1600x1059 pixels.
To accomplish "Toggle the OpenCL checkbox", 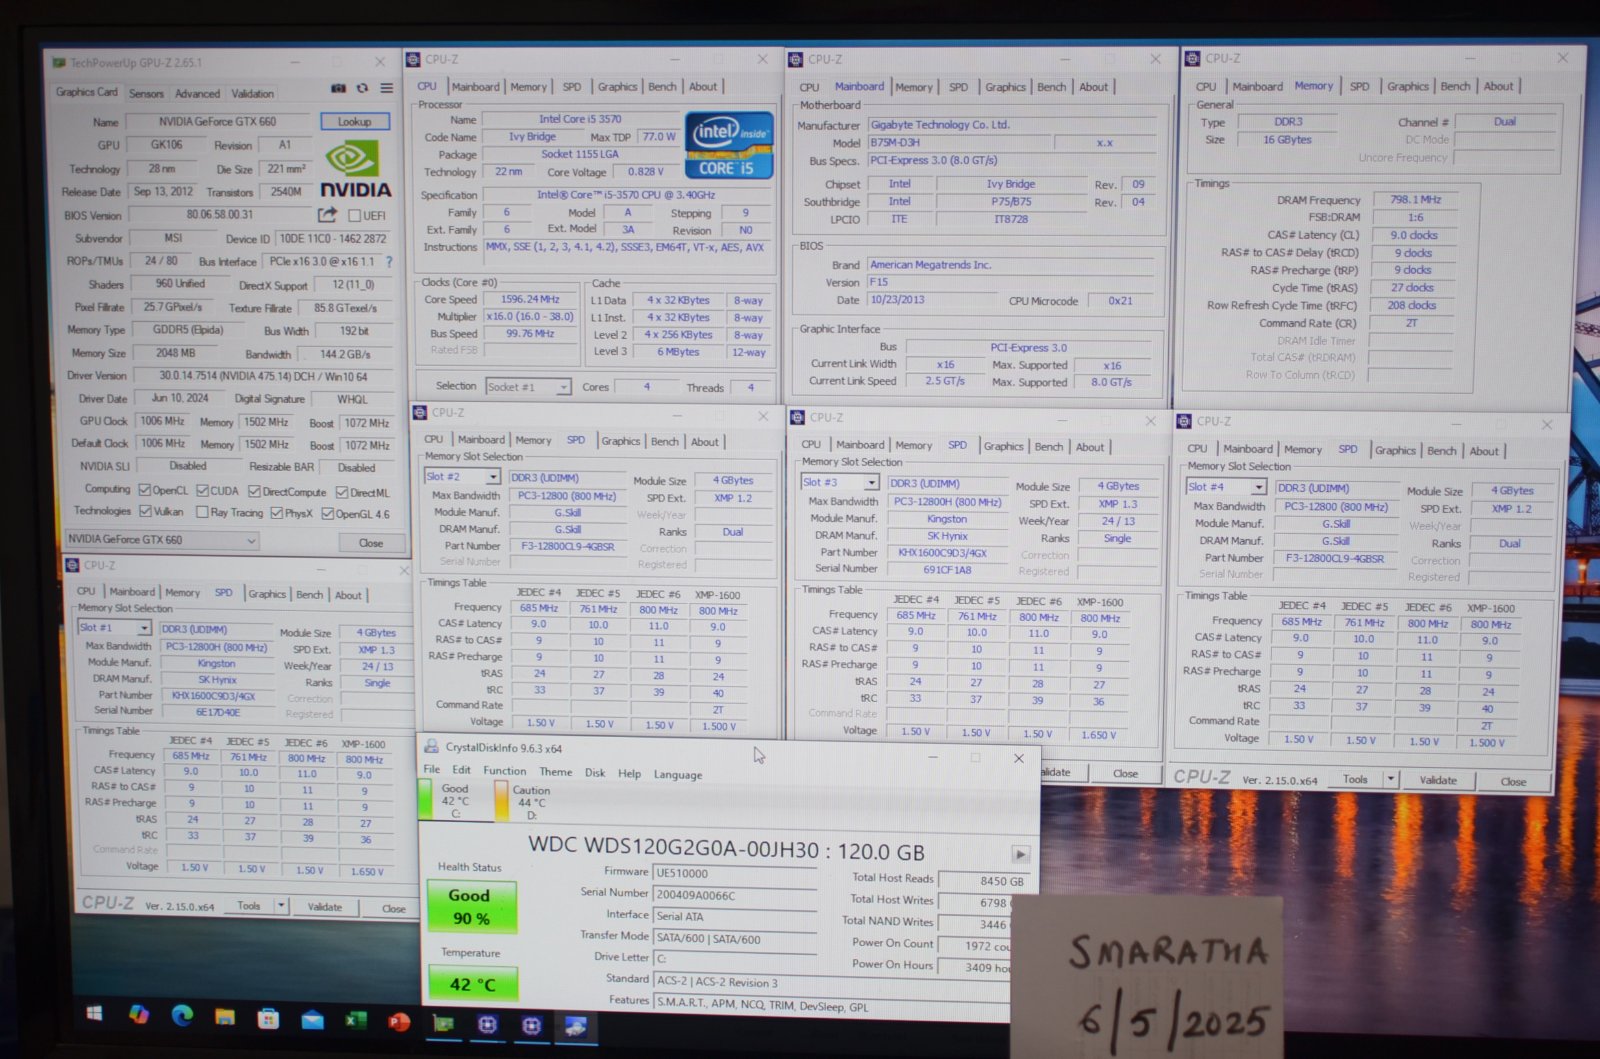I will click(x=145, y=490).
